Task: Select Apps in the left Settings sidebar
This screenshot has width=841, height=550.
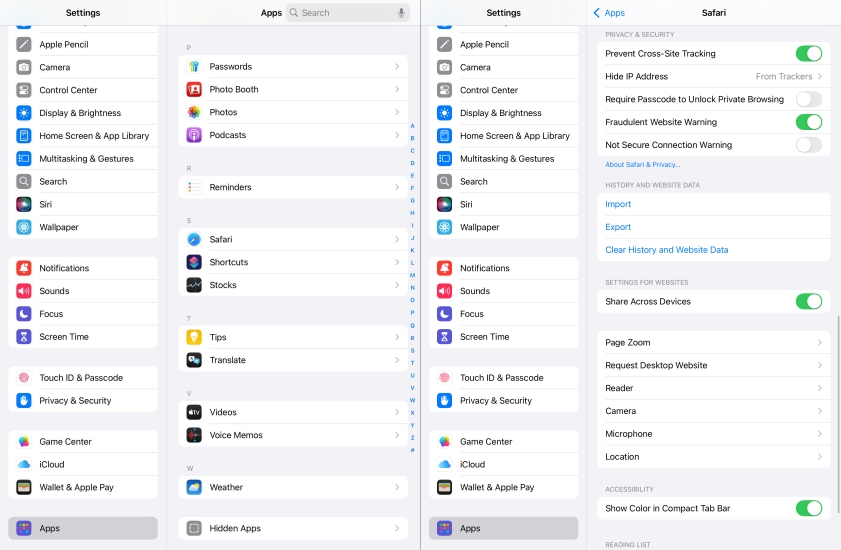Action: (83, 529)
